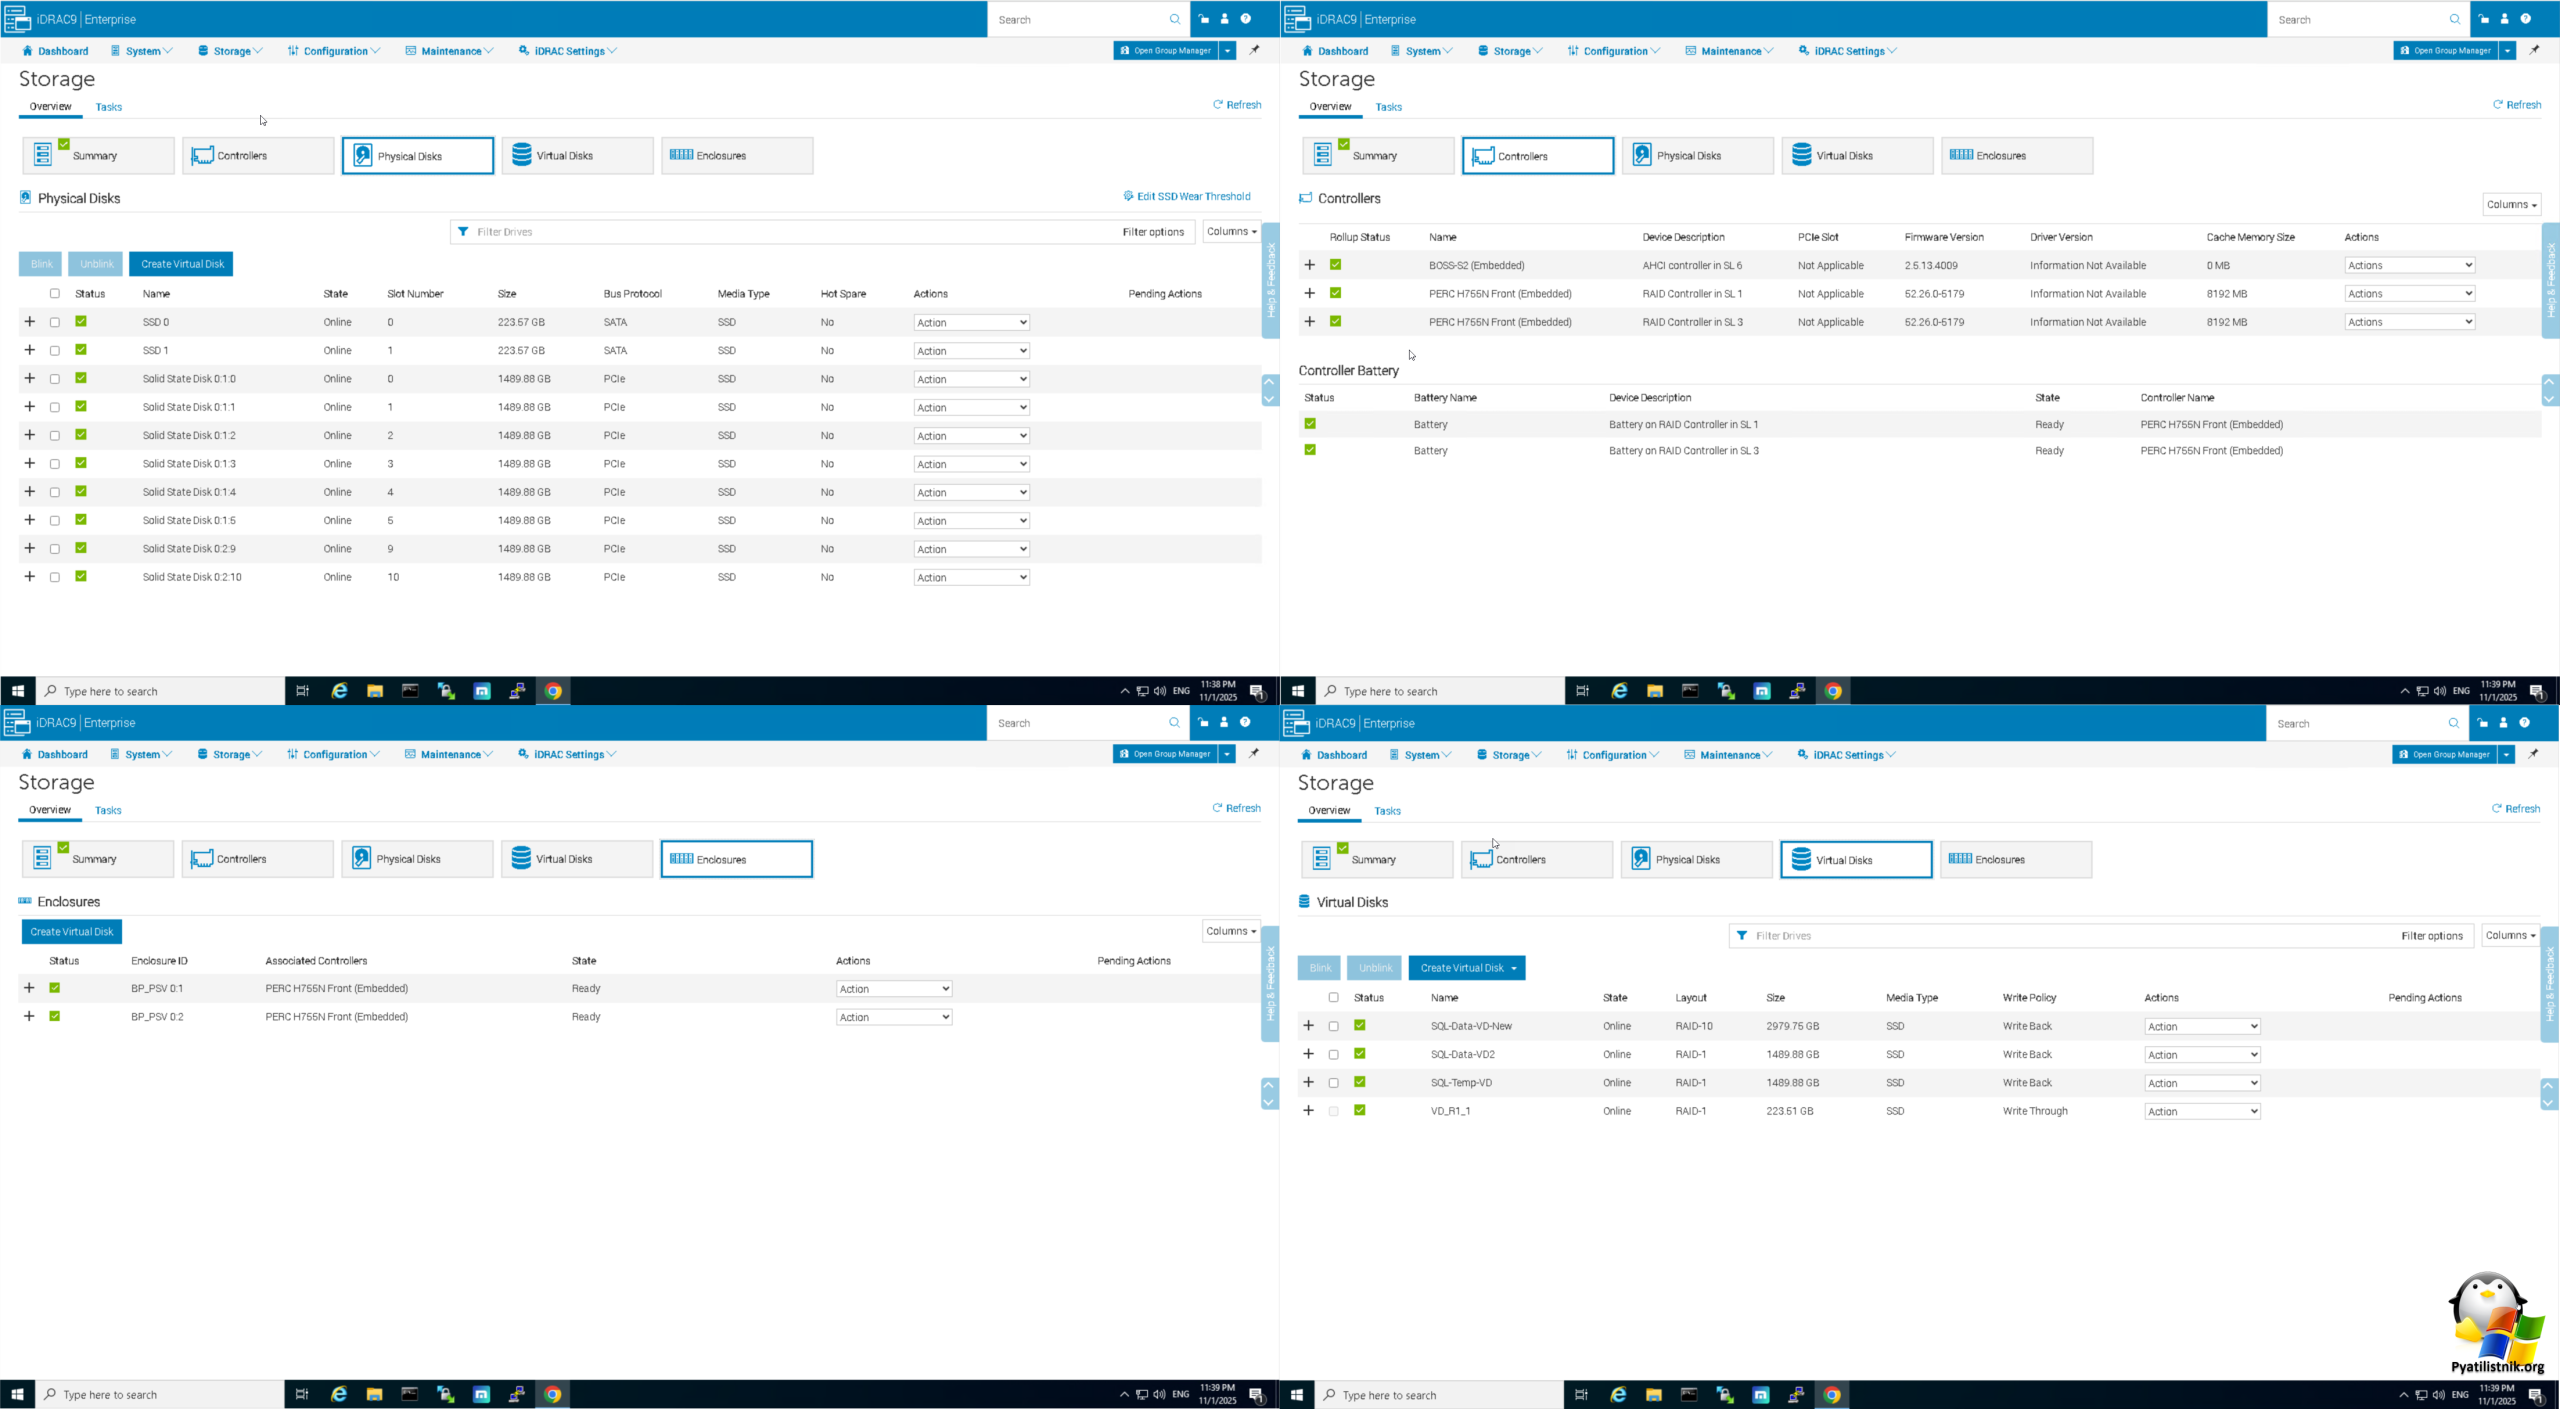Open Storage menu in the Controllers pane
The height and width of the screenshot is (1409, 2560).
point(1510,51)
